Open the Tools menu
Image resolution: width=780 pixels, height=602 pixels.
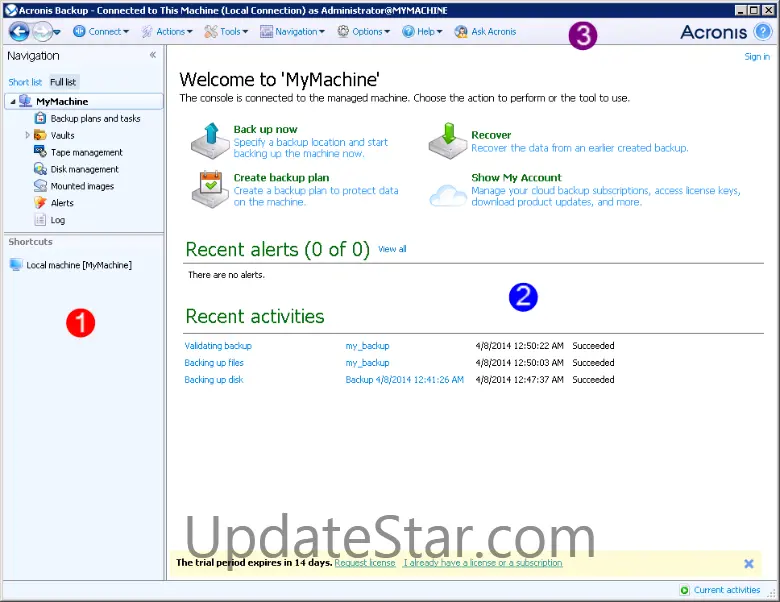[226, 31]
